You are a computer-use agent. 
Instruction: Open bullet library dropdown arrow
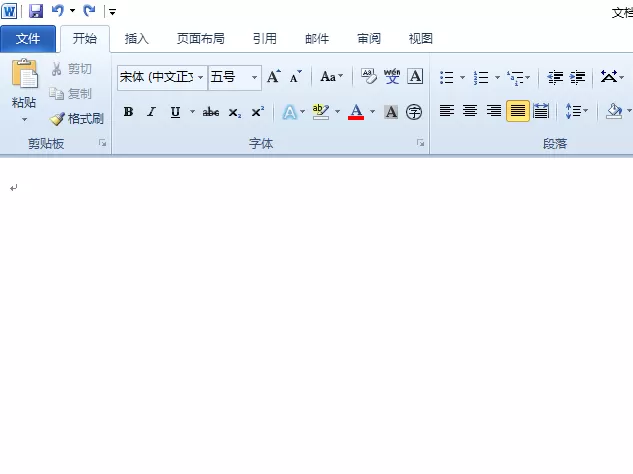pyautogui.click(x=463, y=77)
